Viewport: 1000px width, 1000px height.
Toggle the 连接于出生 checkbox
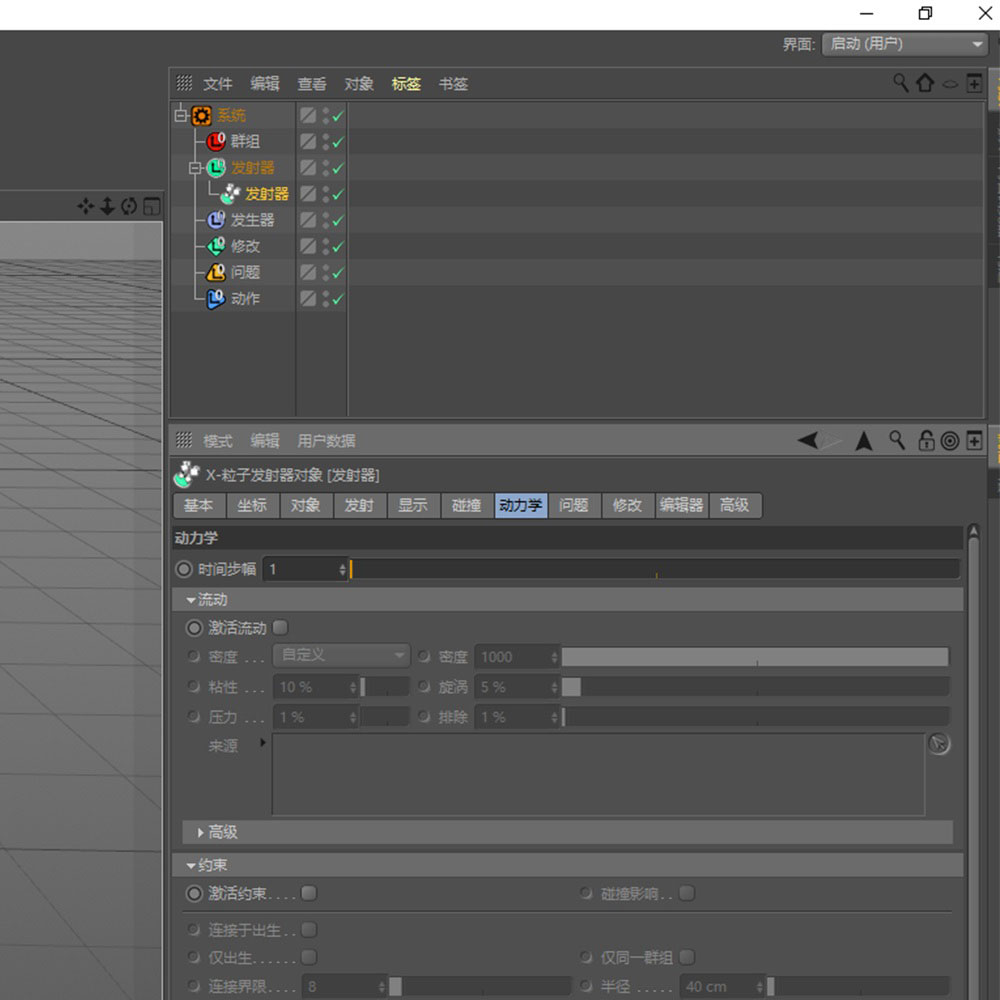(x=309, y=930)
